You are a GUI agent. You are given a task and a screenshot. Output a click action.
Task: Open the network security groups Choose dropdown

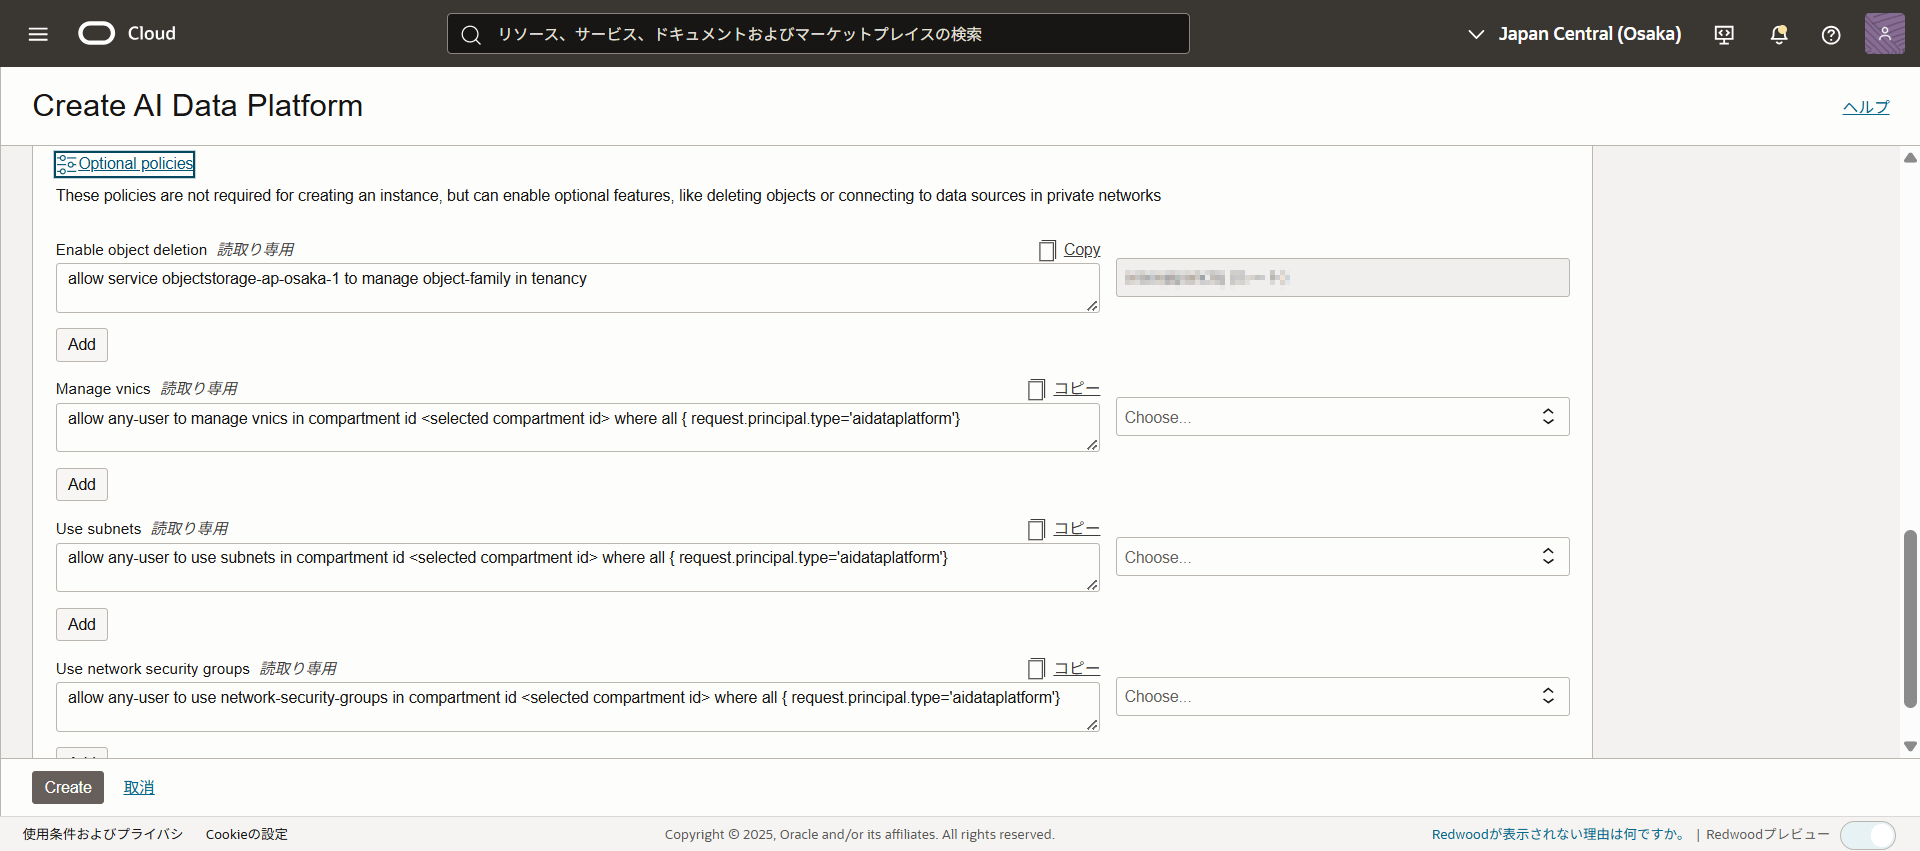[x=1342, y=696]
